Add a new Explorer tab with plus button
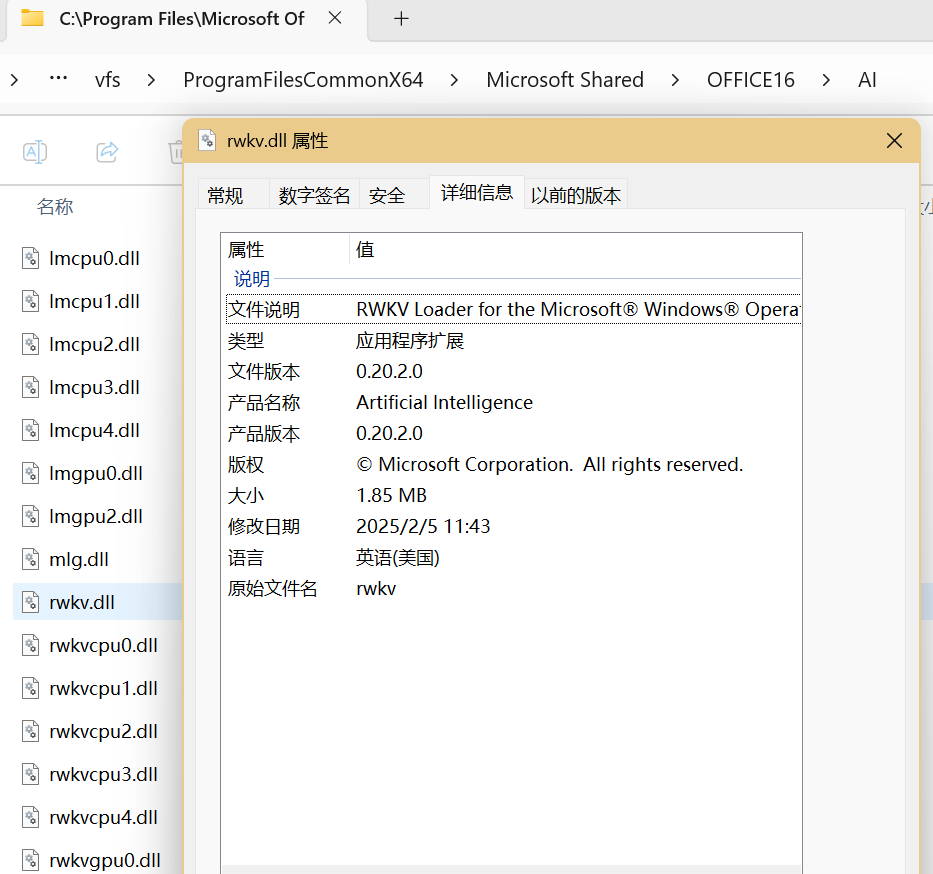Screen dimensions: 933x874 click(x=402, y=19)
